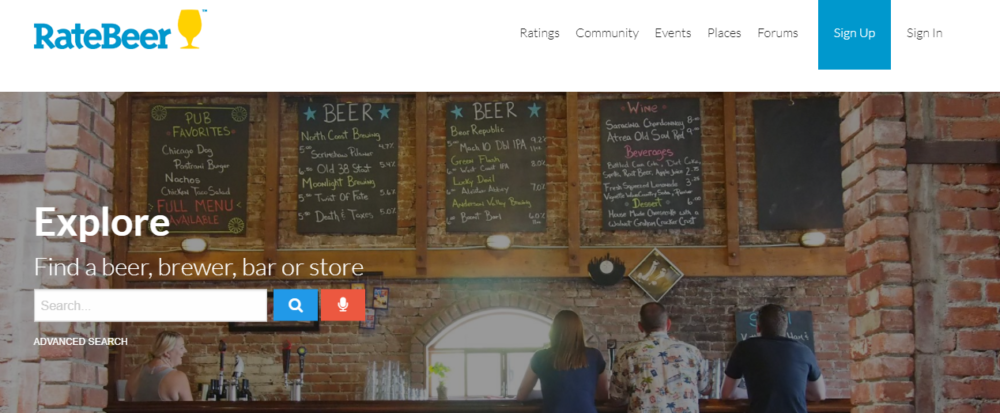Click the blue magnifying glass search button
Image resolution: width=1000 pixels, height=413 pixels.
(x=295, y=305)
